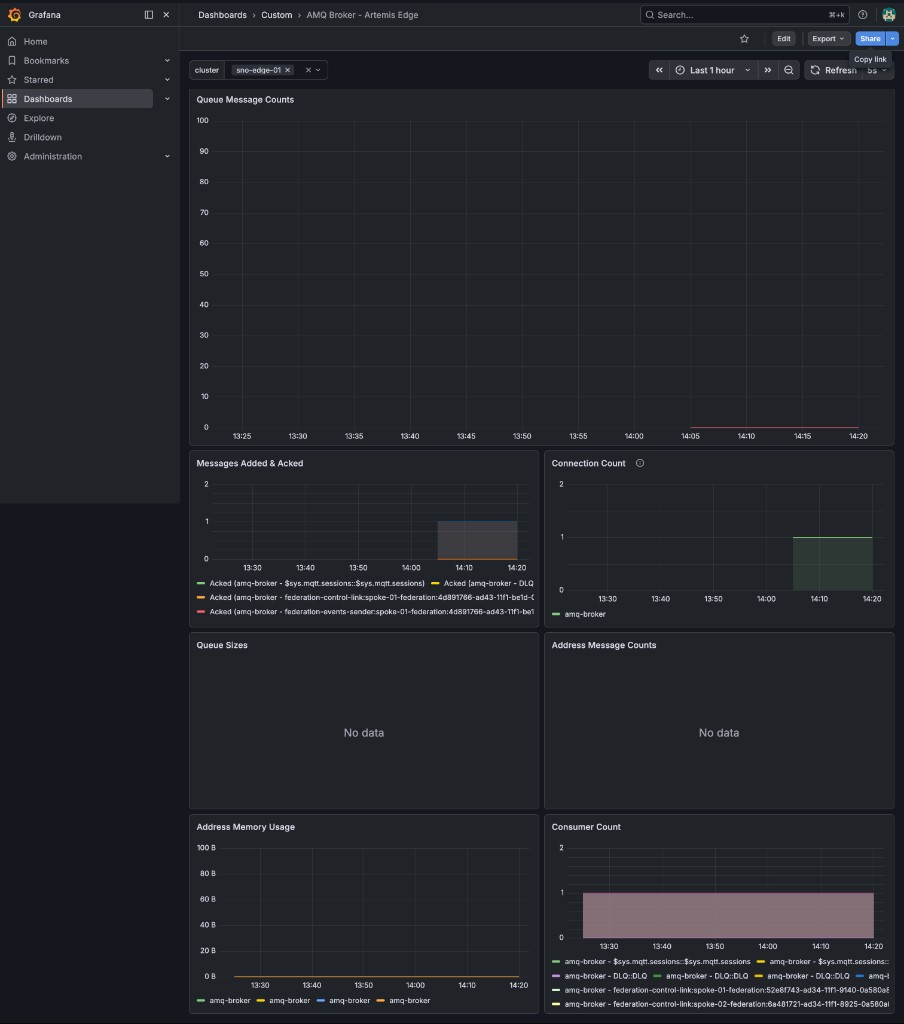Toggle amq-broker legend in Connection Count
This screenshot has width=904, height=1024.
click(585, 614)
